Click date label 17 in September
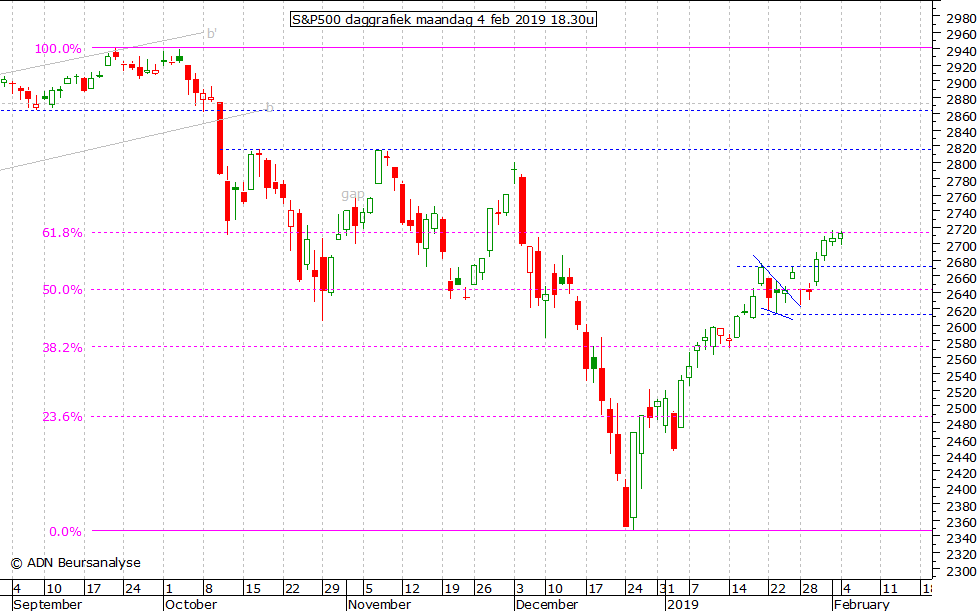 tap(93, 589)
